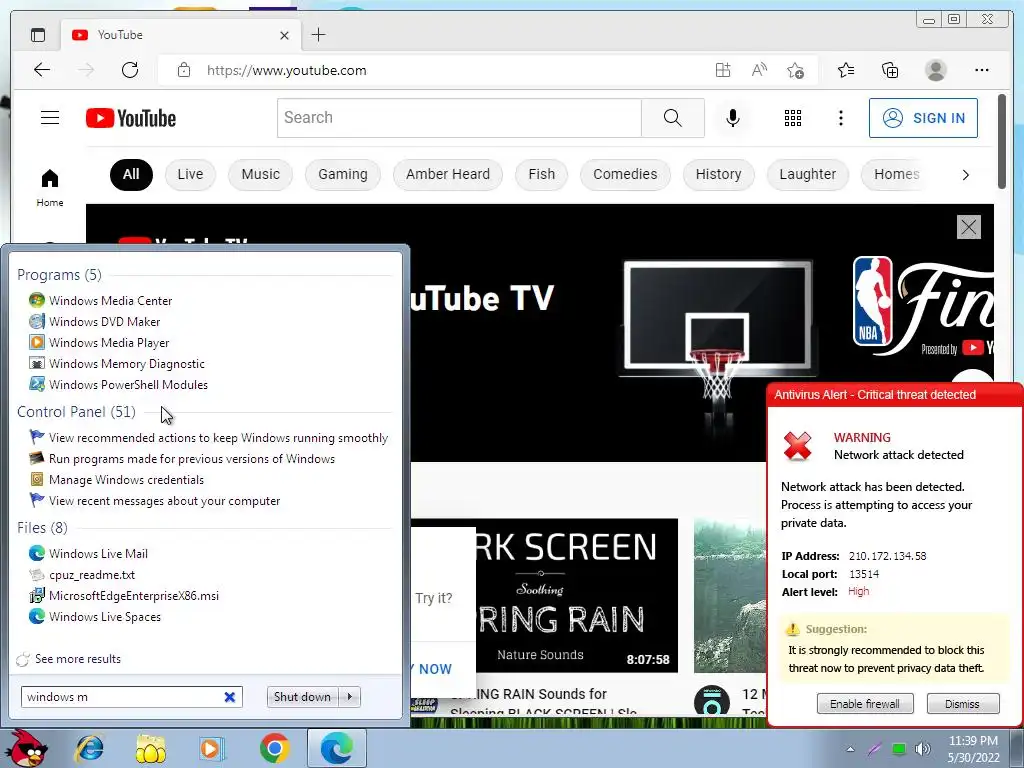The width and height of the screenshot is (1024, 768).
Task: Click the Start menu search box
Action: click(121, 697)
